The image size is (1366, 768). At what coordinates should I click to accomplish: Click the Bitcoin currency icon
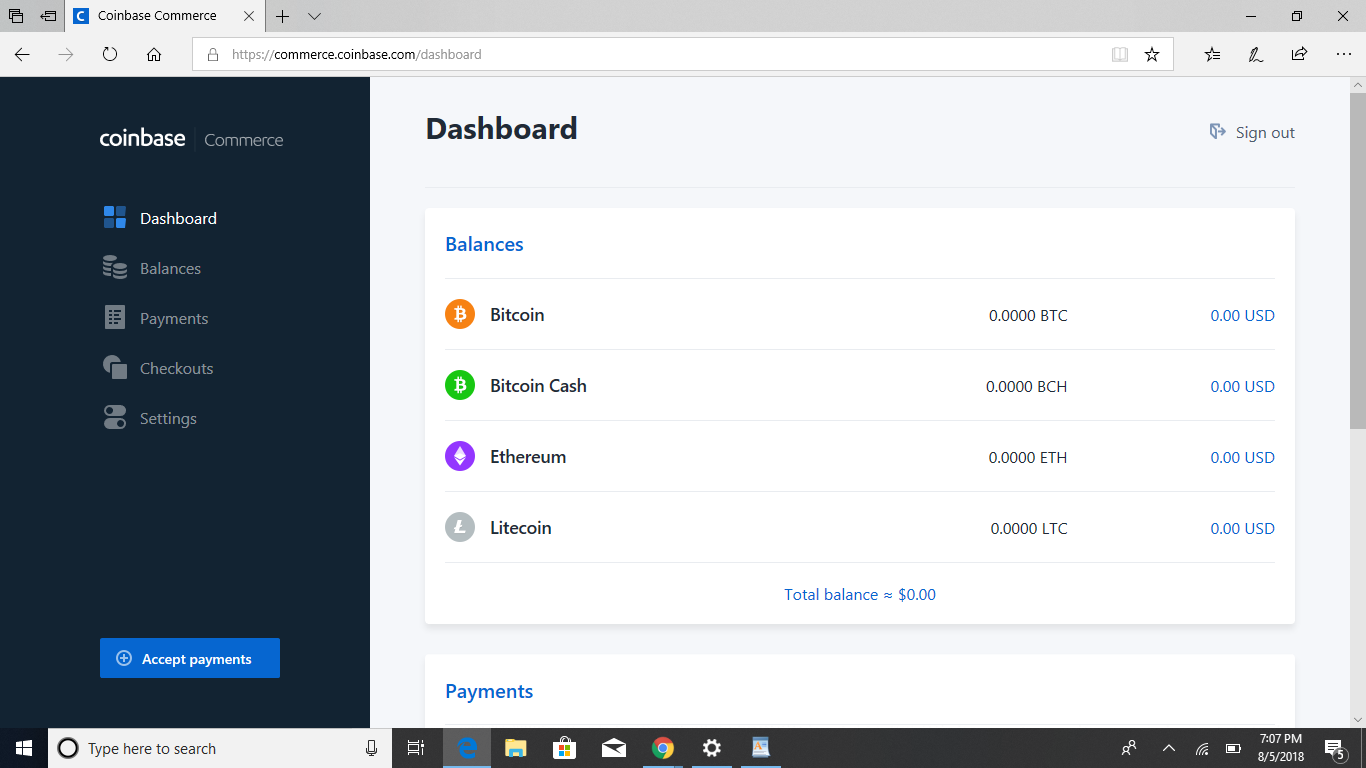(460, 313)
